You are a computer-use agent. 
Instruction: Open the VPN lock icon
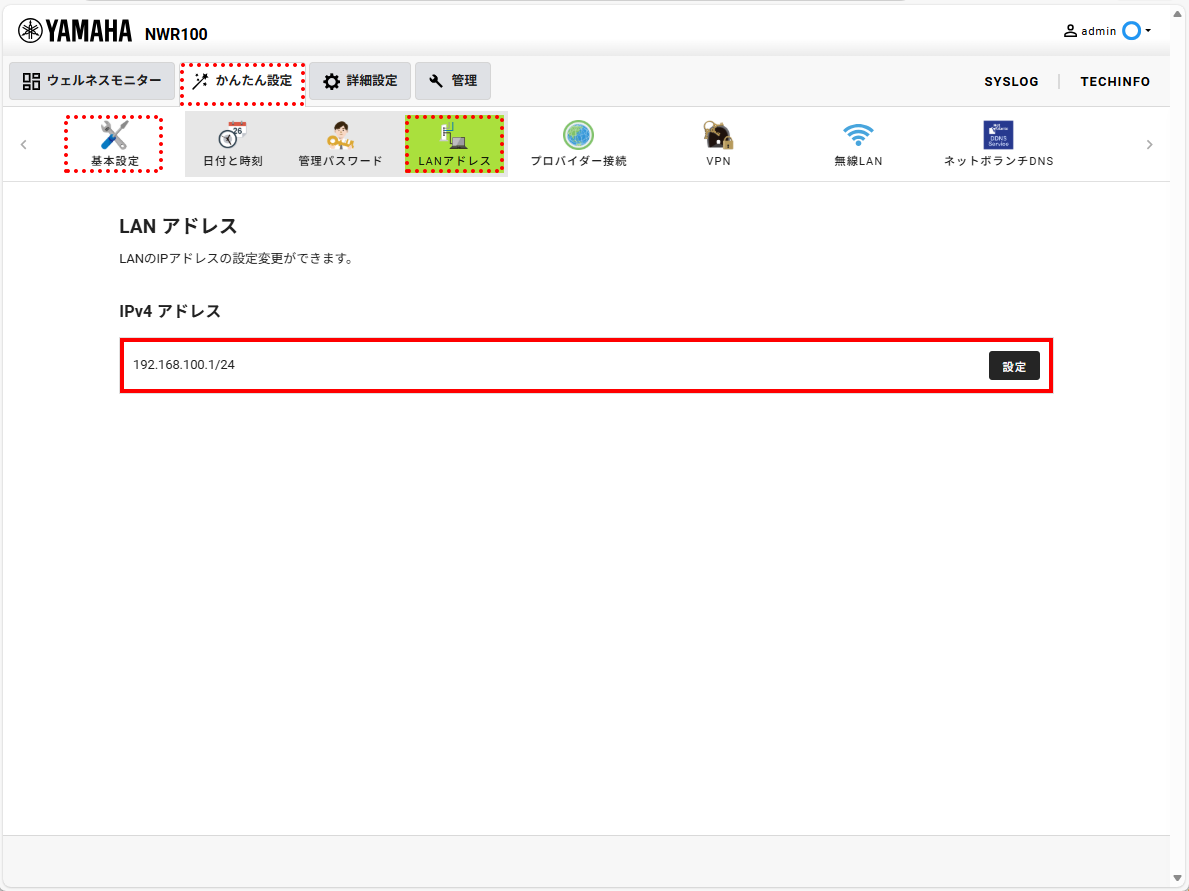(x=717, y=135)
